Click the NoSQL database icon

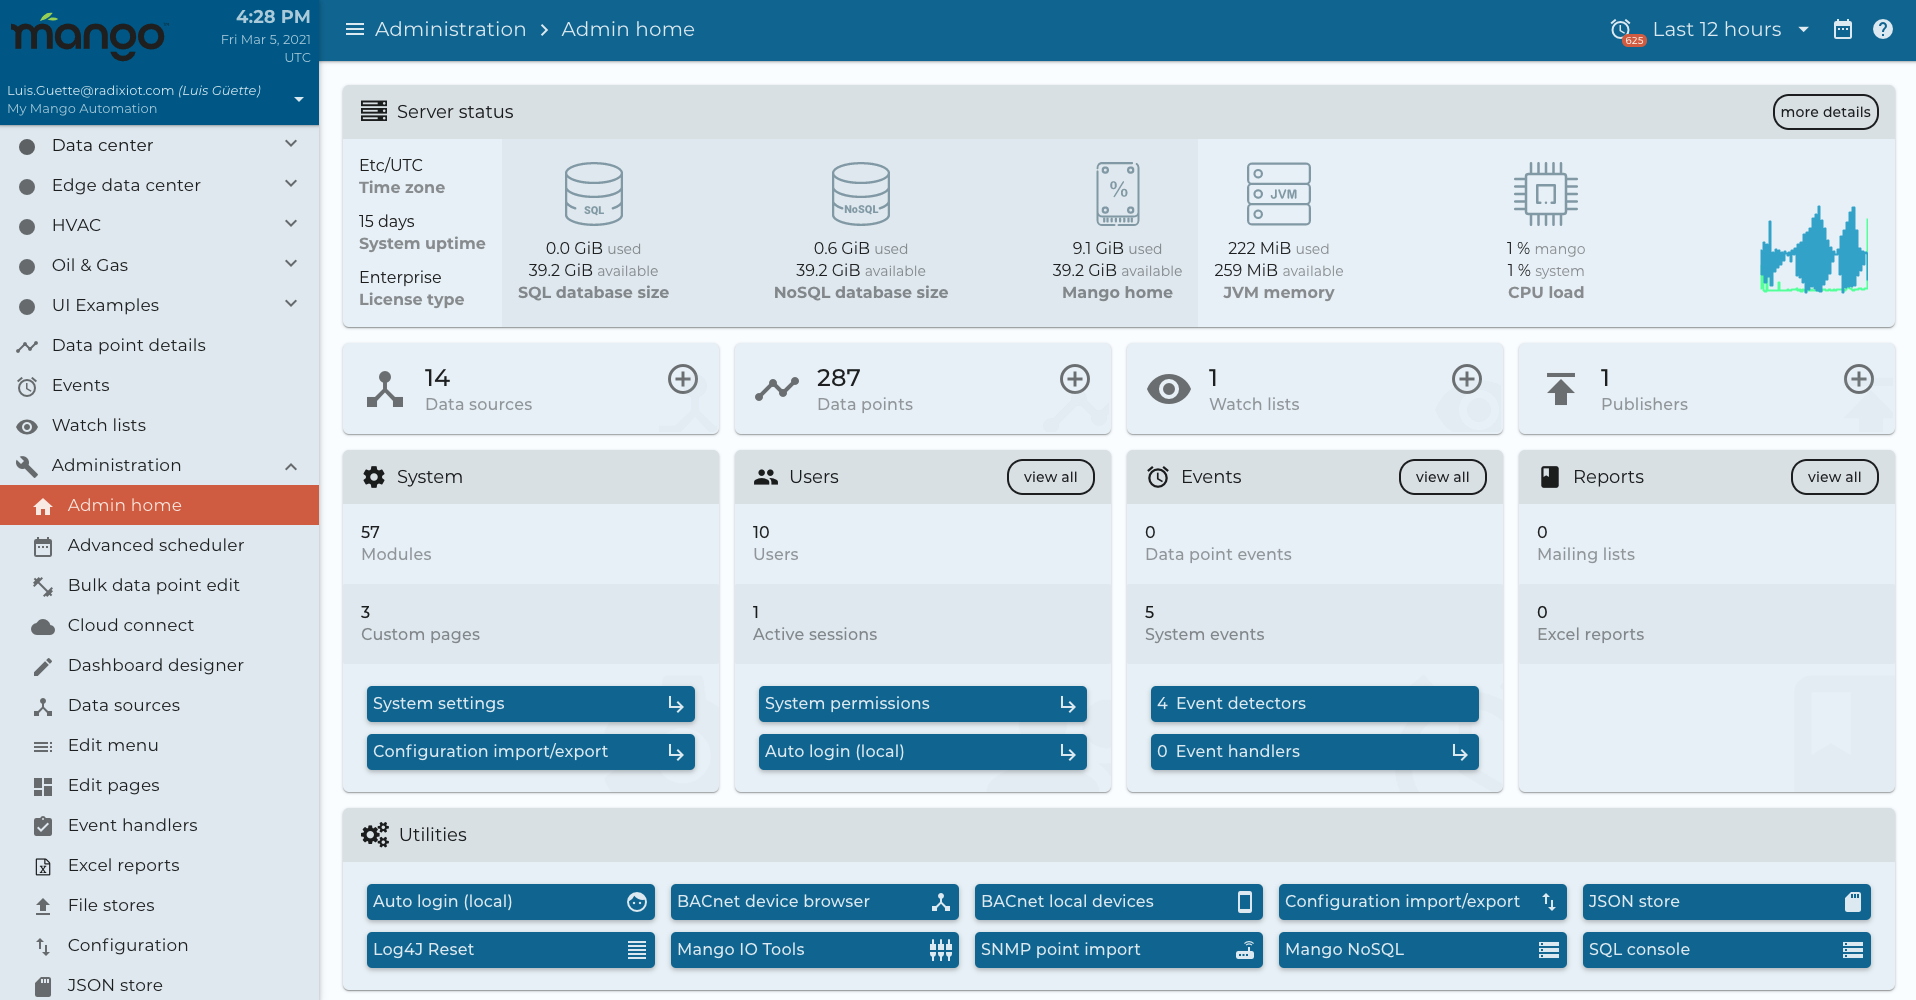click(861, 193)
